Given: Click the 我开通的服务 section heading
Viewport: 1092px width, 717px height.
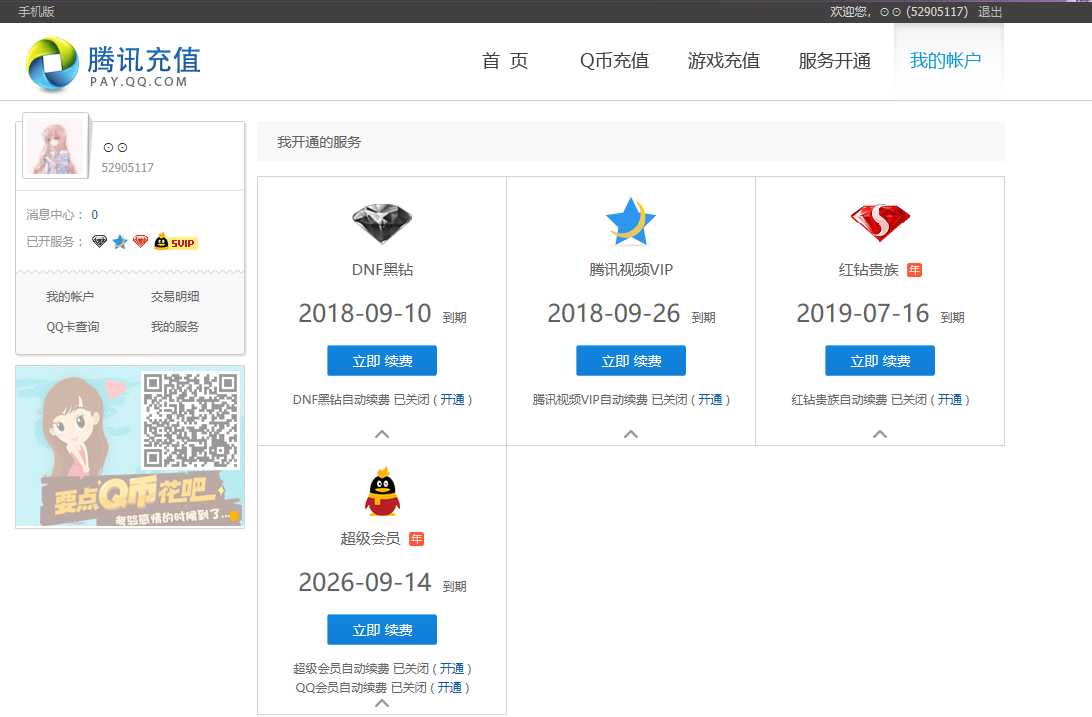Looking at the screenshot, I should [x=319, y=142].
